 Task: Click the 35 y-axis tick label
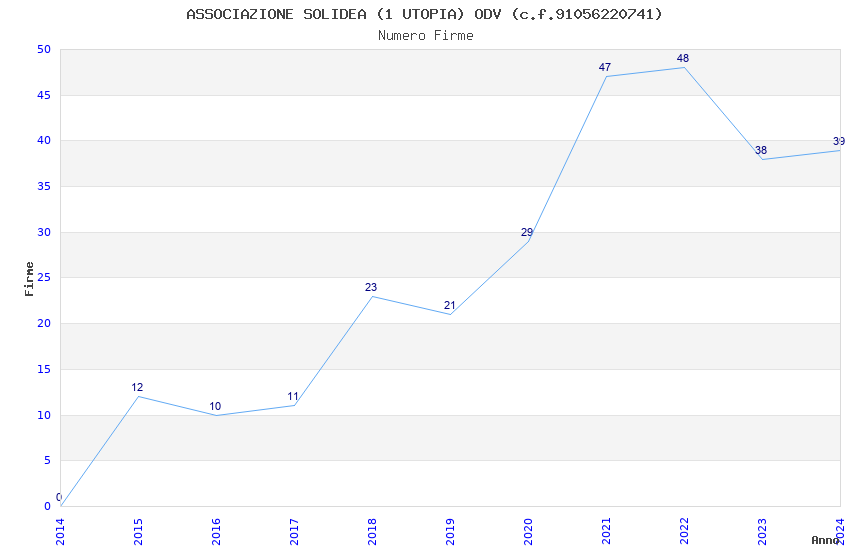[44, 186]
